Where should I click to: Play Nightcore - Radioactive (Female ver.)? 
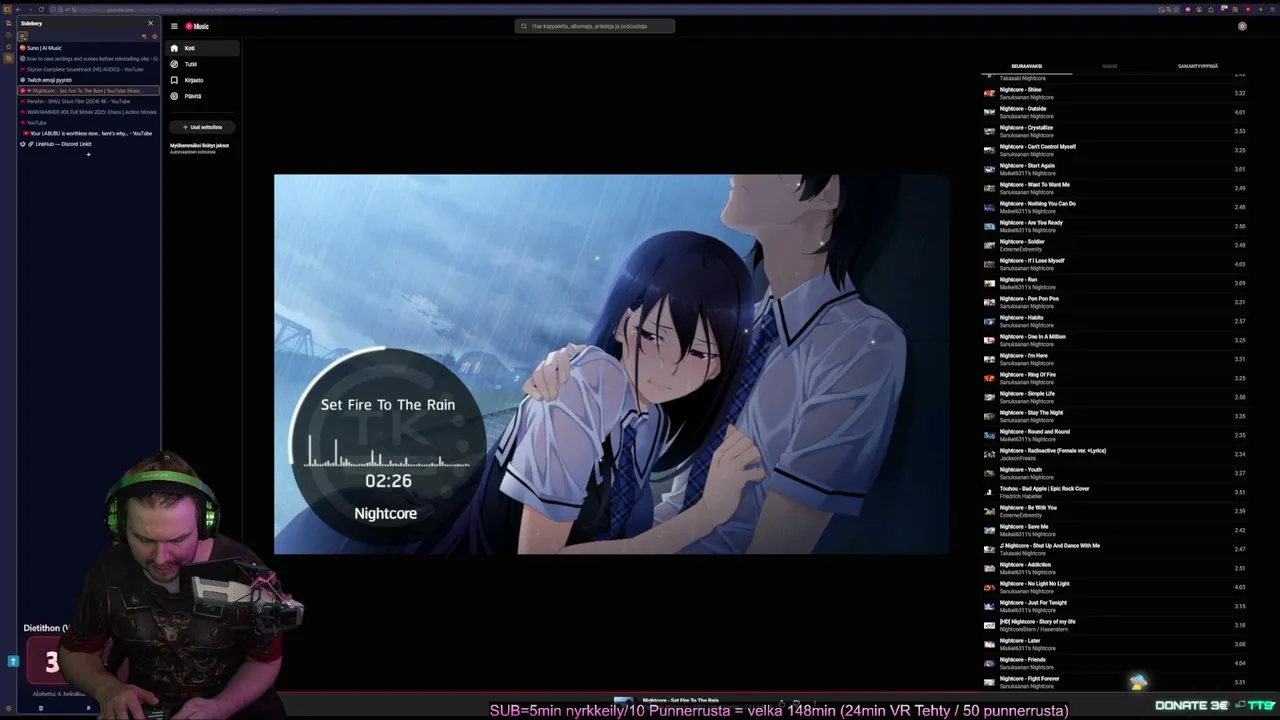(x=1115, y=454)
